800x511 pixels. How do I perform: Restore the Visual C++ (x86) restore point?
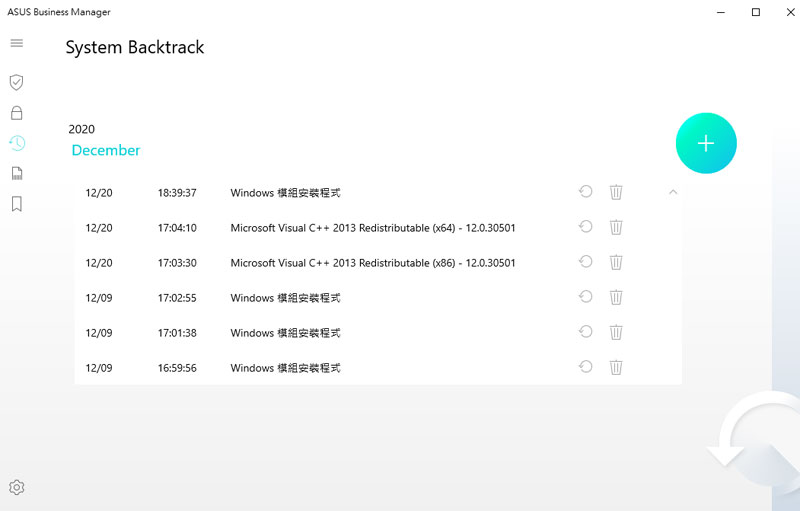586,262
